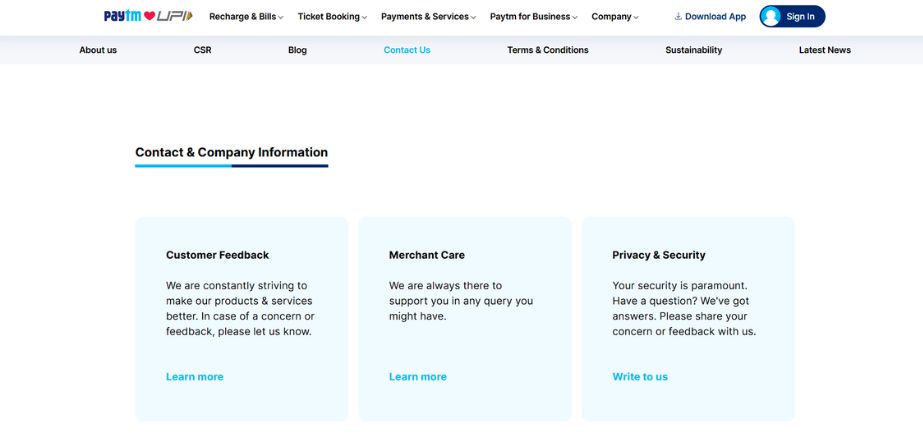
Task: Open the CSR page
Action: (x=203, y=50)
